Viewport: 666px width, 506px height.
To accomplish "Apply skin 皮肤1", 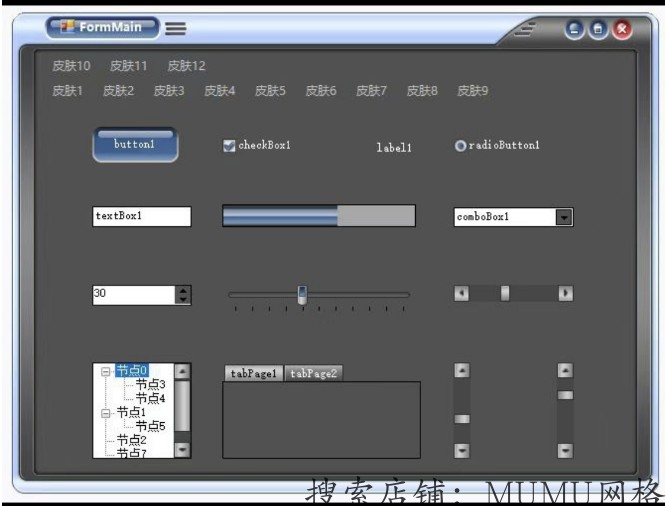I will click(68, 90).
